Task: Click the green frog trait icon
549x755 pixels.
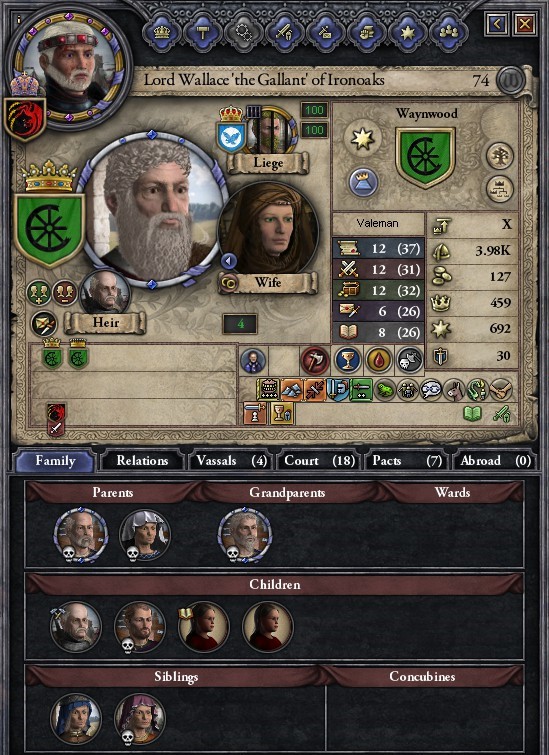Action: (384, 391)
